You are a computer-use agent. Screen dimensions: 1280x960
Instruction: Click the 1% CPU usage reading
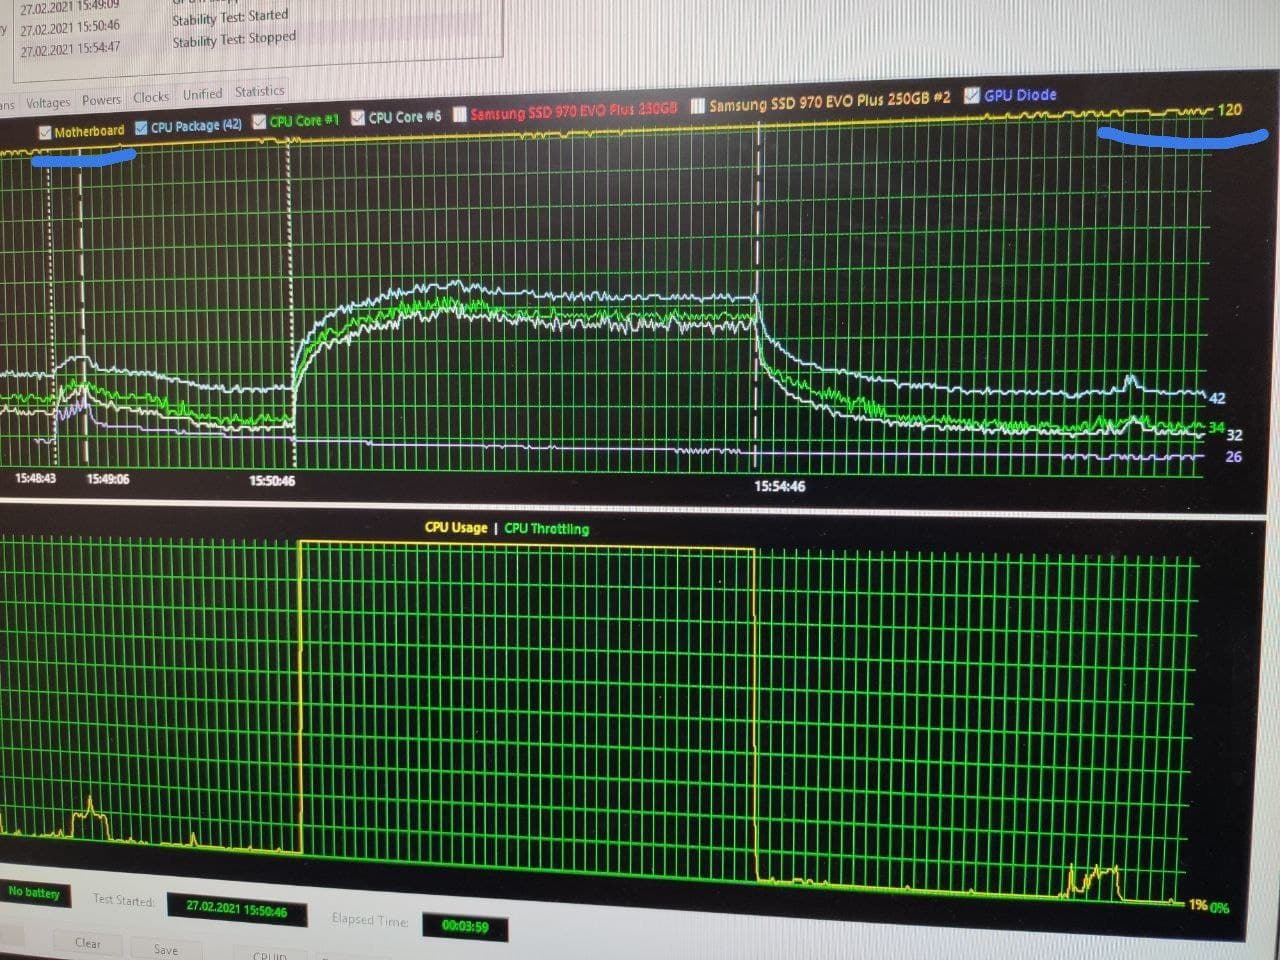click(1197, 905)
